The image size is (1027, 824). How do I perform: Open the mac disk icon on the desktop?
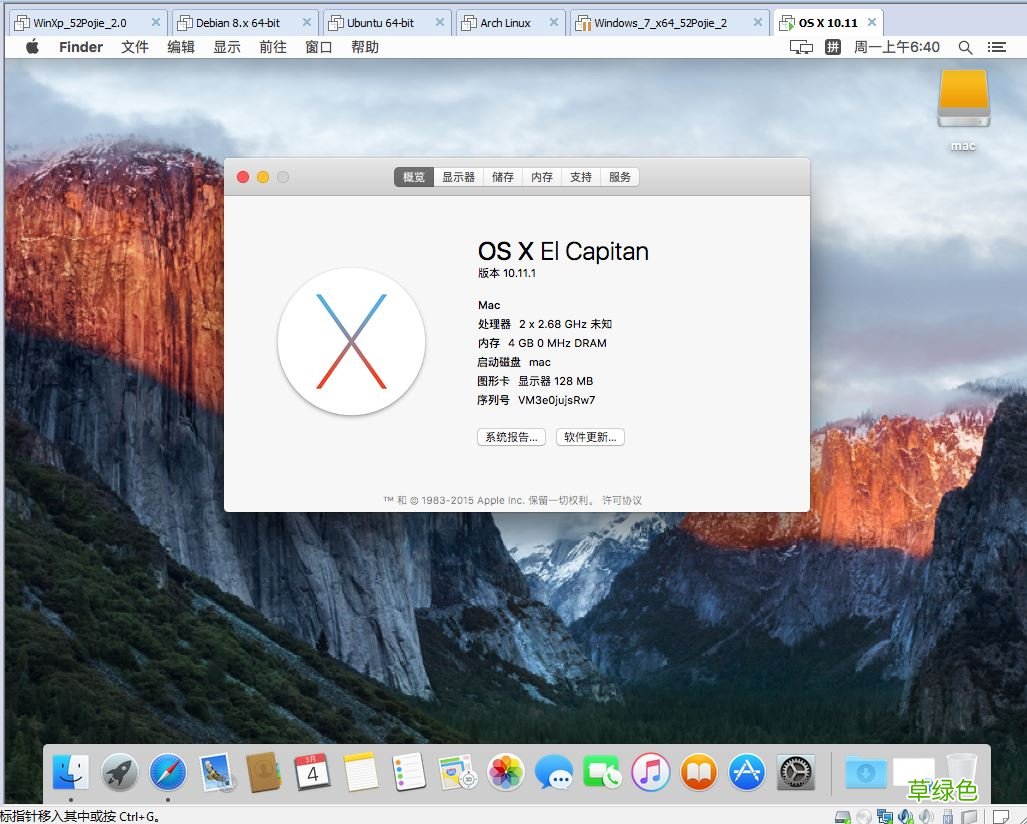961,100
